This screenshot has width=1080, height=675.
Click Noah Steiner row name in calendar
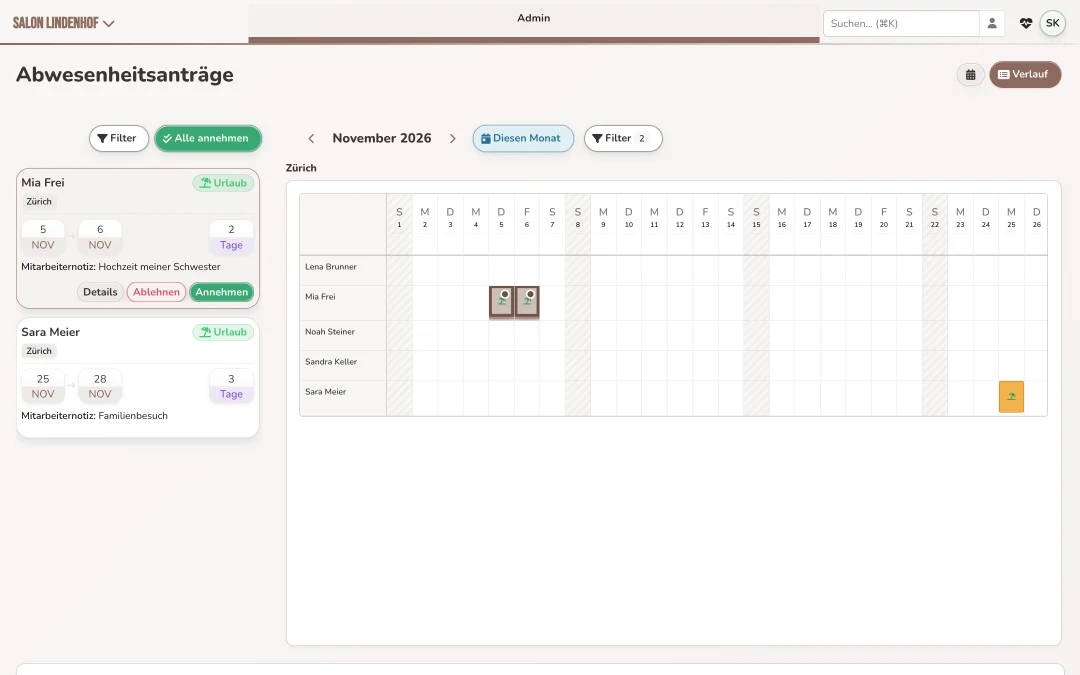point(330,331)
